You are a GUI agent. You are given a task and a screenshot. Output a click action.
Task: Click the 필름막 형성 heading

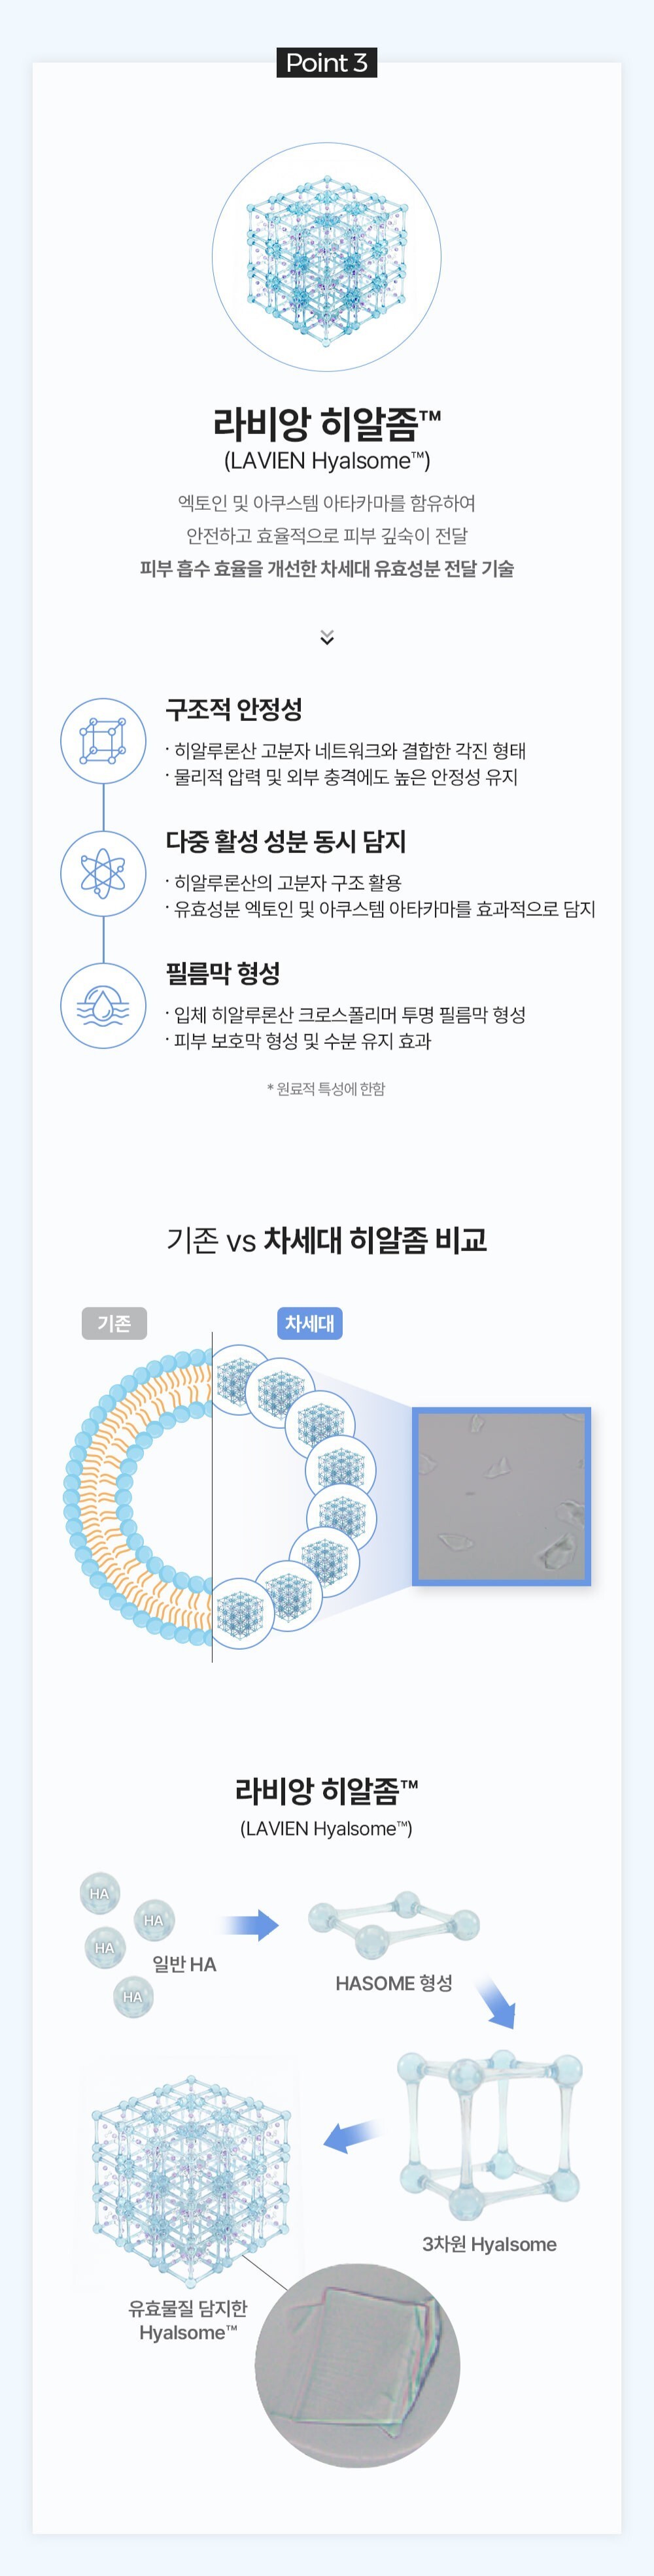pyautogui.click(x=223, y=973)
